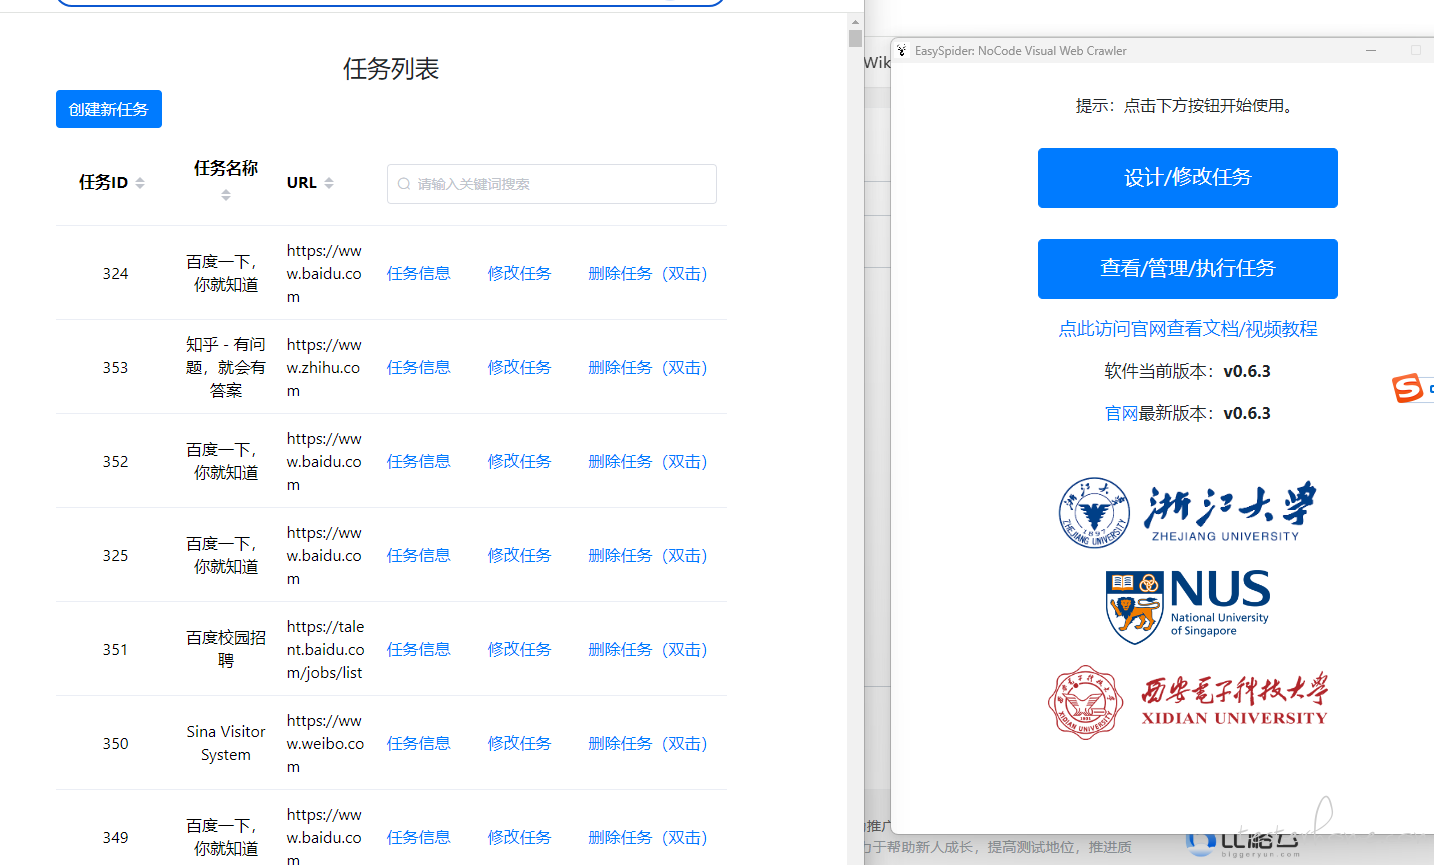Open 任务信息 for task 349
This screenshot has width=1434, height=865.
419,837
